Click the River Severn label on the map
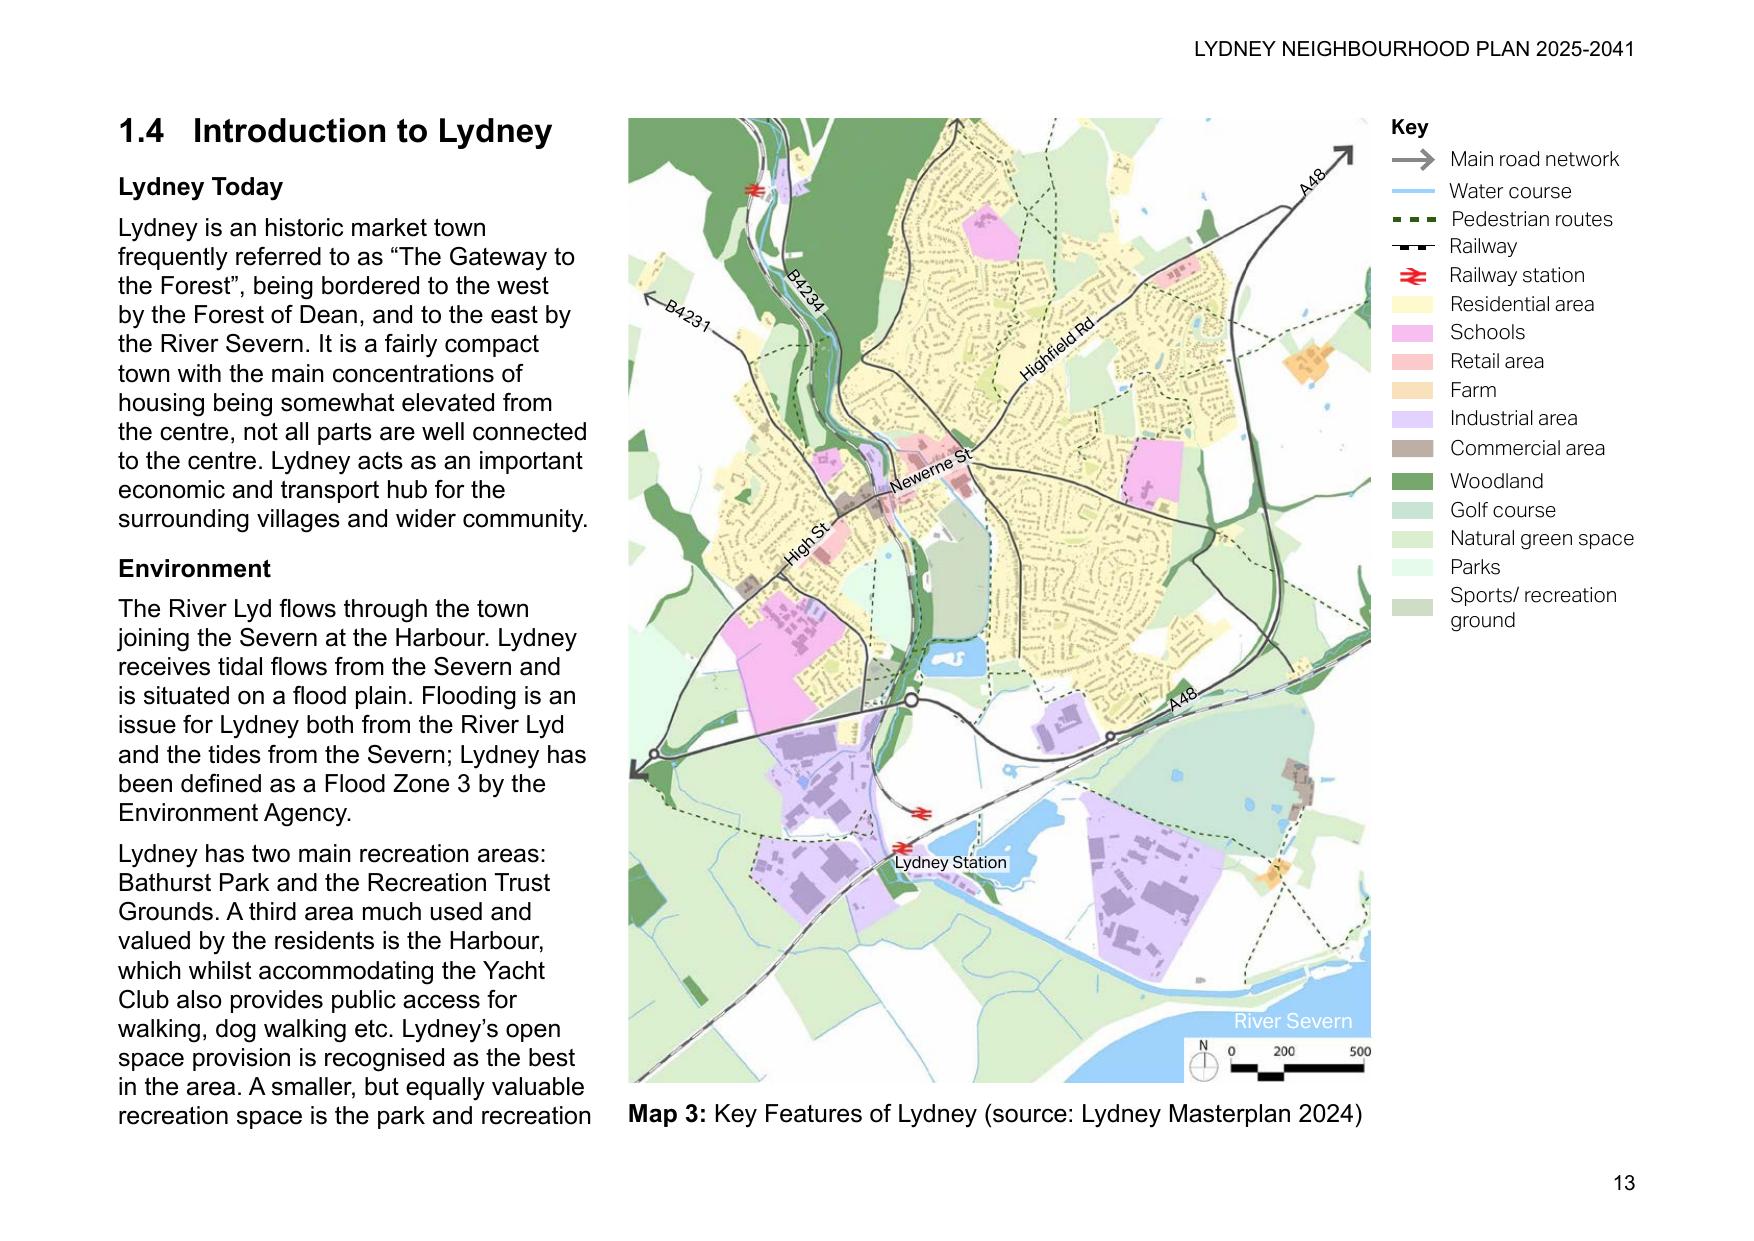Viewport: 1754px width, 1241px height. 1292,1021
